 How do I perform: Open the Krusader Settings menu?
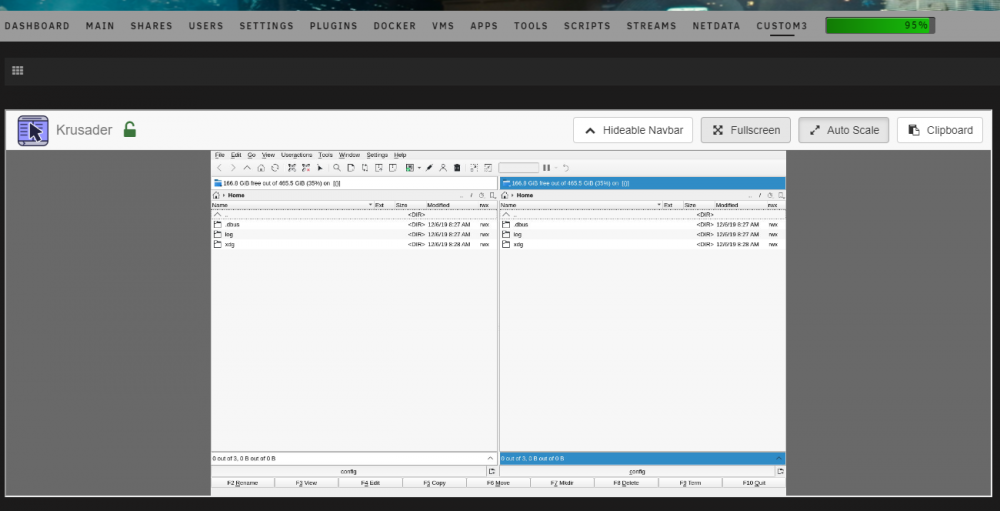click(x=377, y=155)
